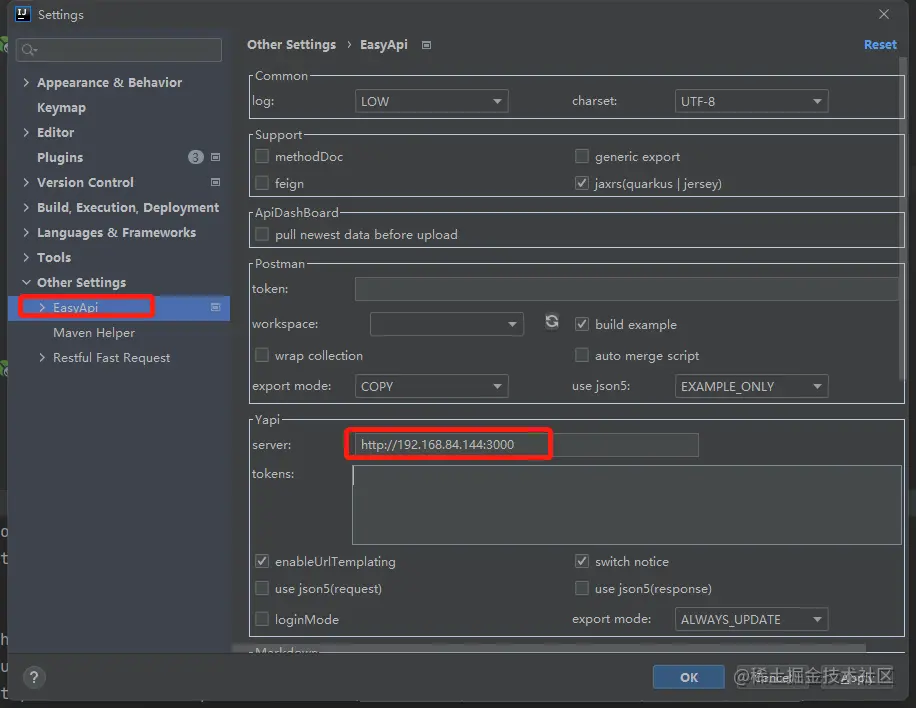Expand the EasyApi tree node arrow
The image size is (916, 708).
pyautogui.click(x=42, y=307)
